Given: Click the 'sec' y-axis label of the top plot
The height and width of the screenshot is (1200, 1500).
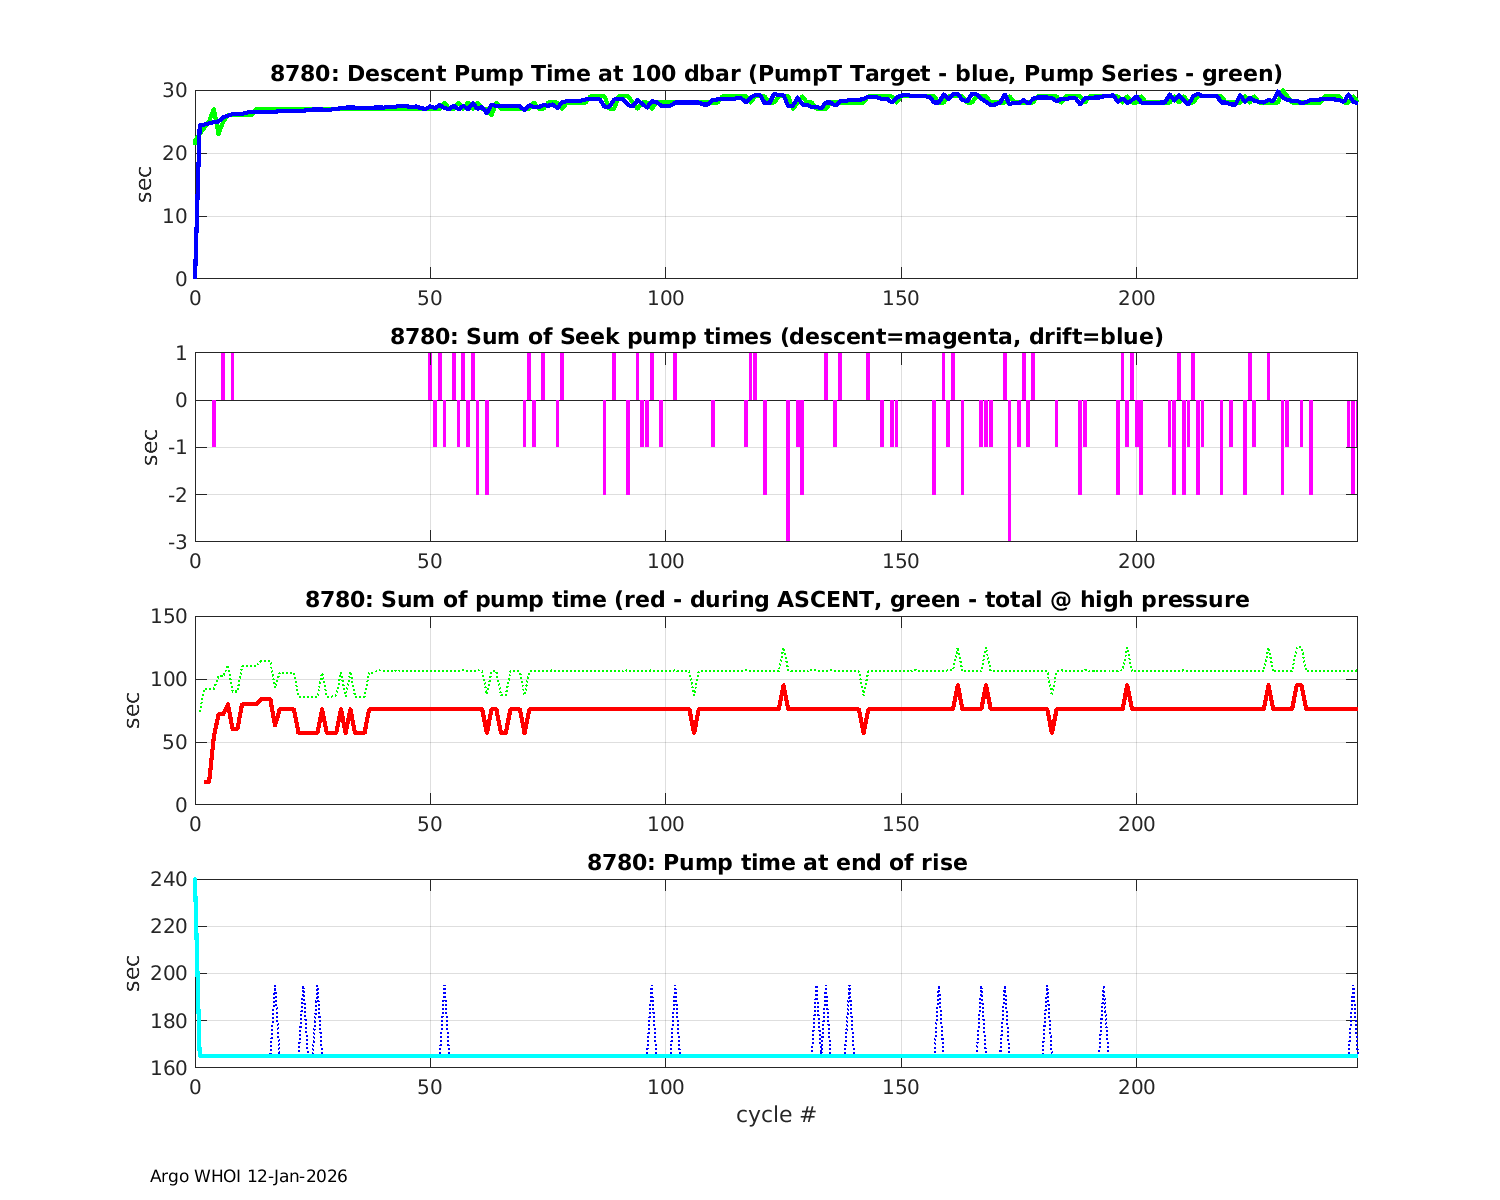Looking at the screenshot, I should (146, 184).
